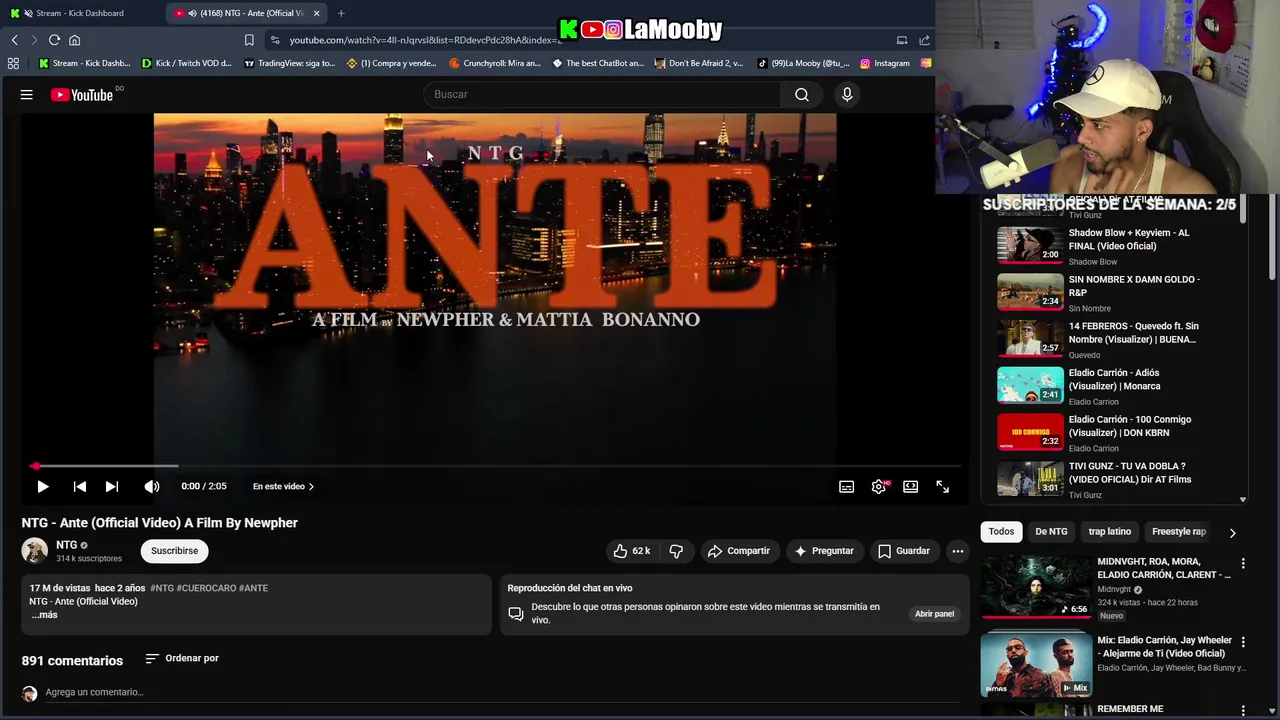Enter full screen mode

[x=942, y=486]
